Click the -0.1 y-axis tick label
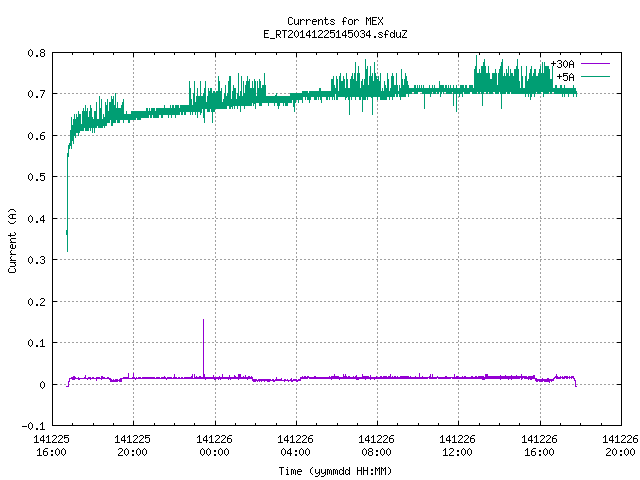 (33, 426)
